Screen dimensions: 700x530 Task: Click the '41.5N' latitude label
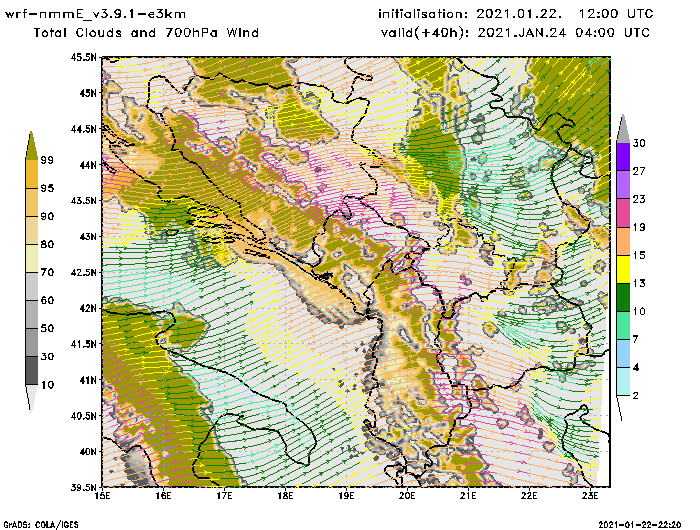click(83, 344)
